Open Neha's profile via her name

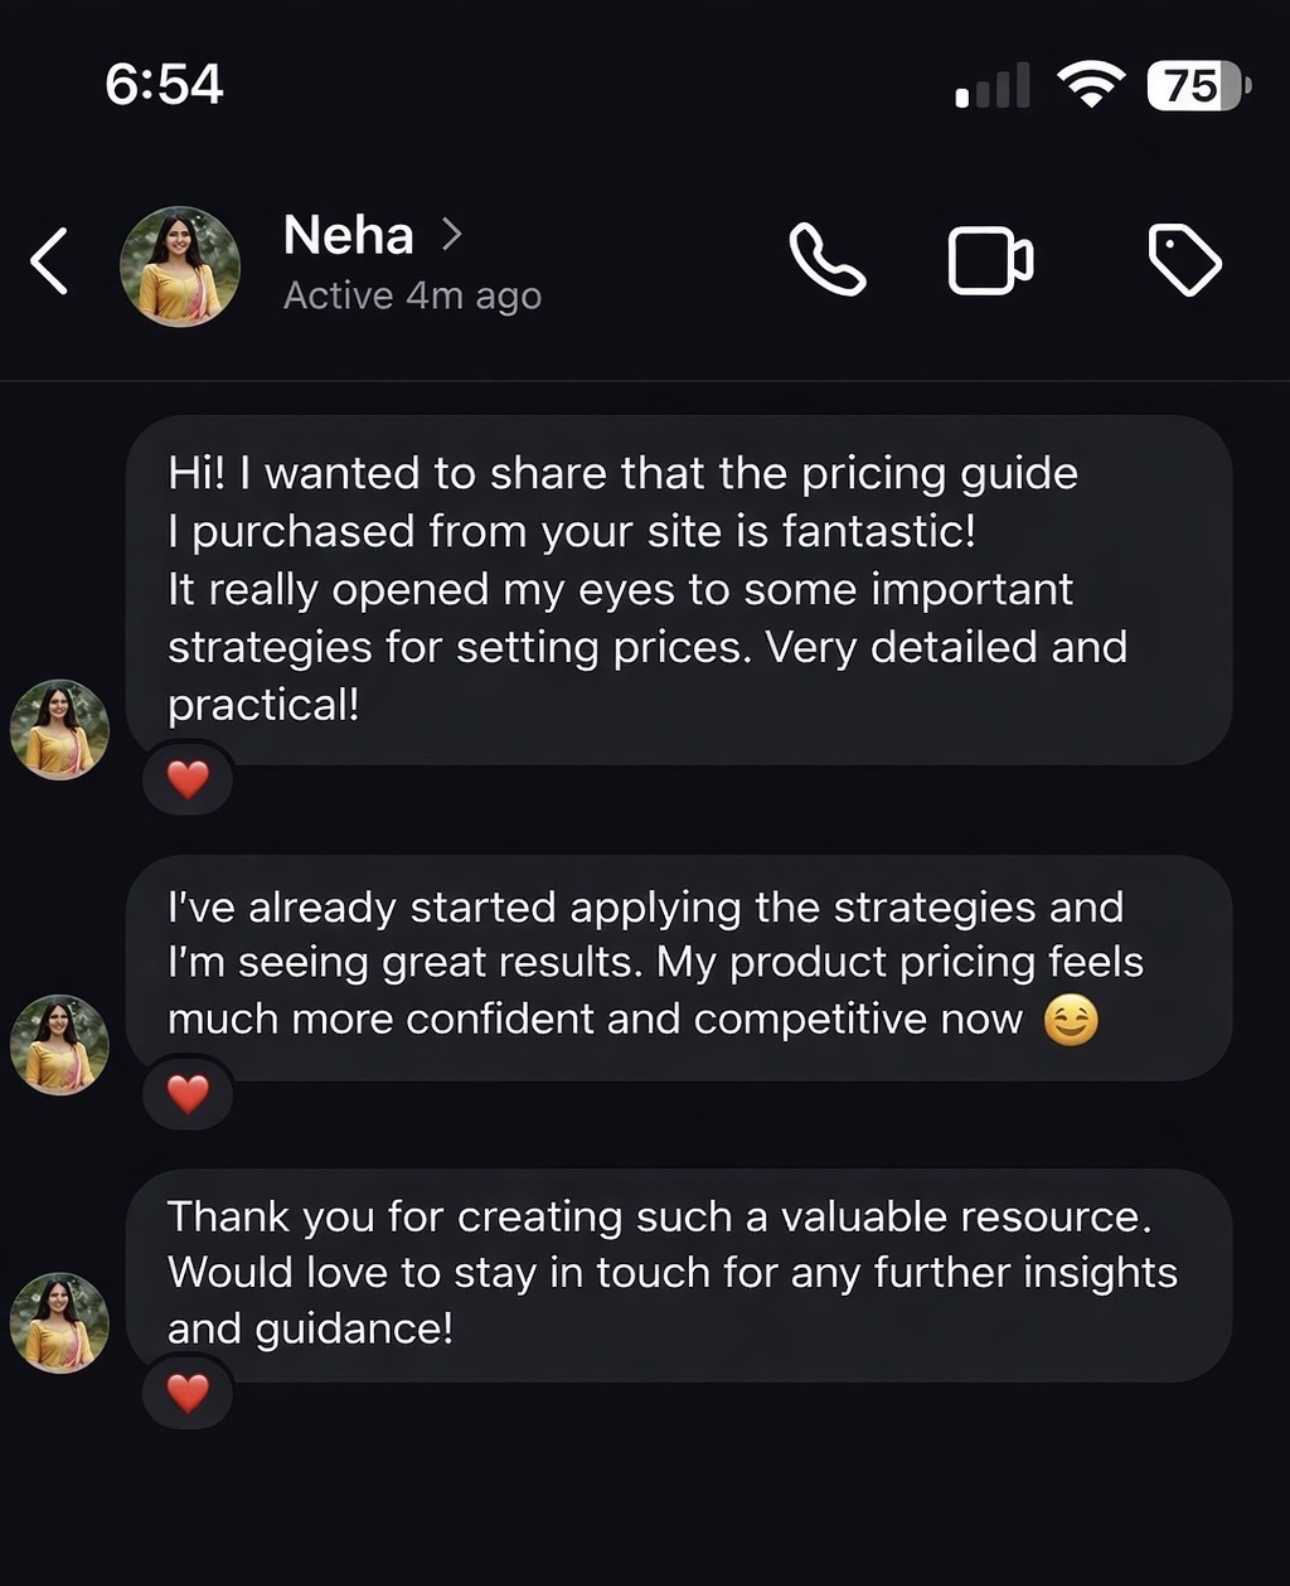[x=348, y=235]
